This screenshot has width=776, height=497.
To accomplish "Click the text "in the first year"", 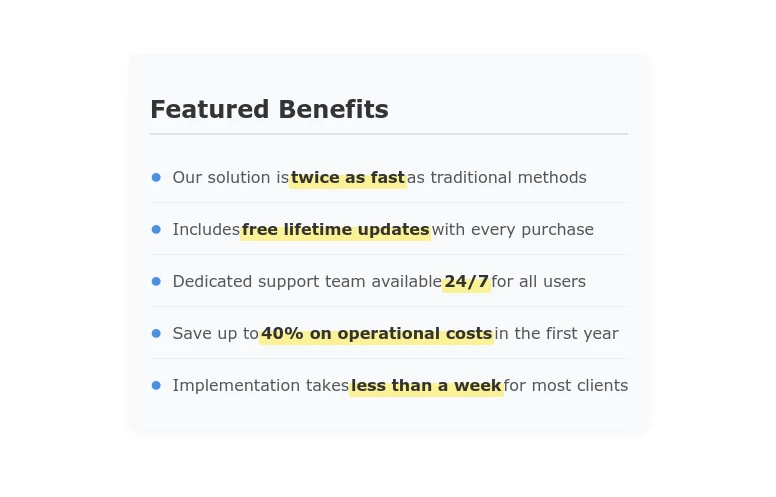I will (x=556, y=334).
